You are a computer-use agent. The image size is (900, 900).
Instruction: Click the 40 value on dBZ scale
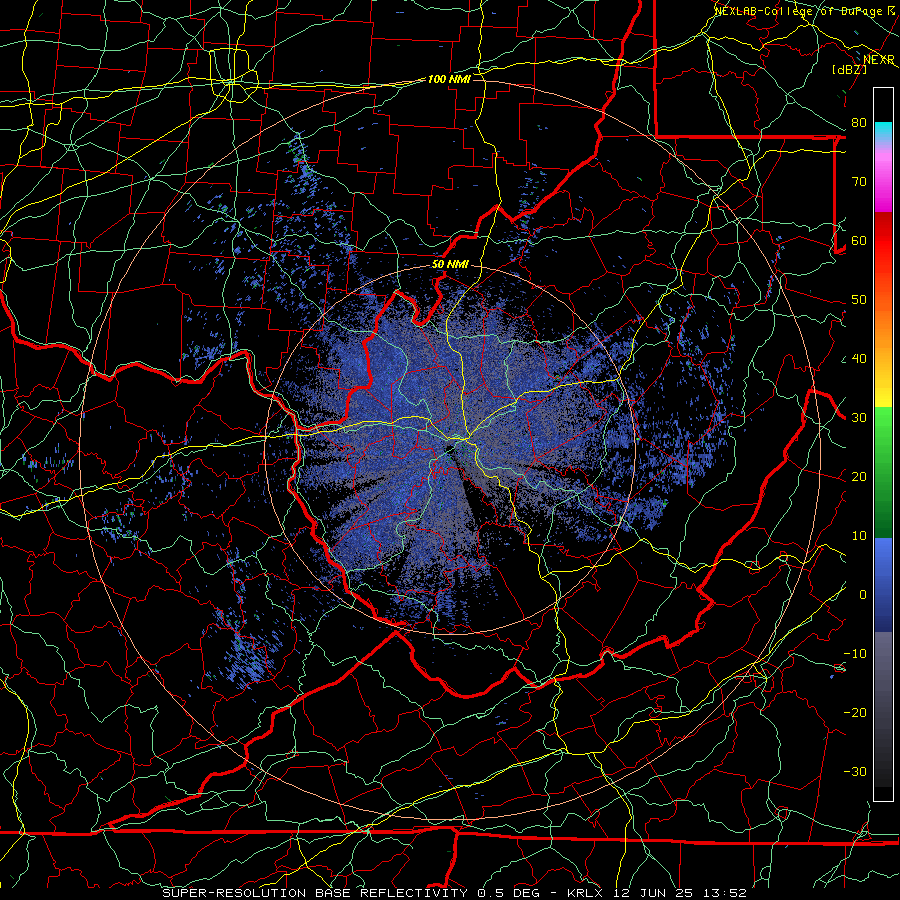[859, 359]
